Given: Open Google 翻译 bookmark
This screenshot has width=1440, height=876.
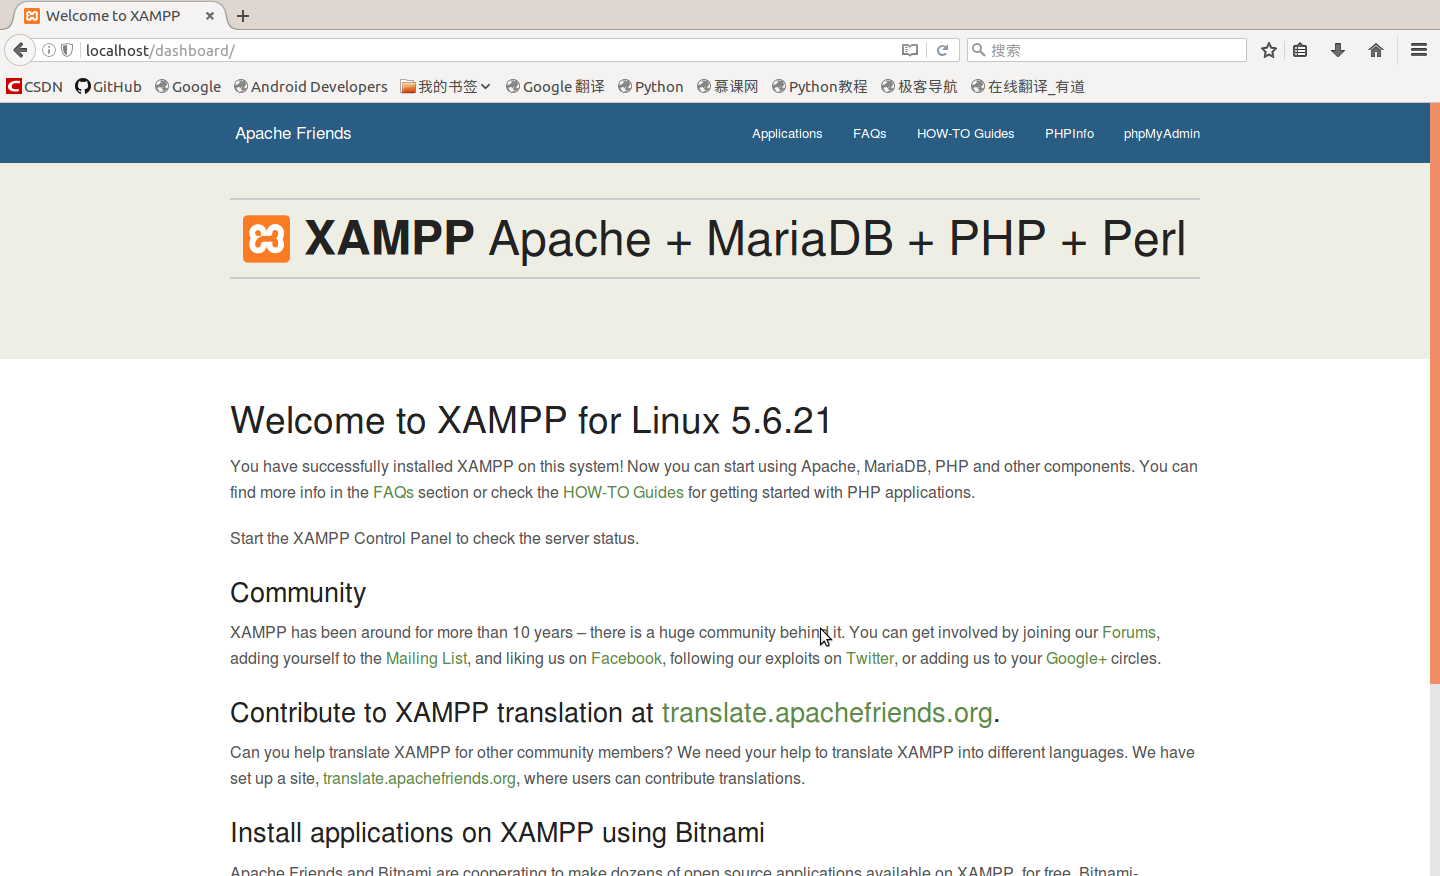Looking at the screenshot, I should point(555,87).
